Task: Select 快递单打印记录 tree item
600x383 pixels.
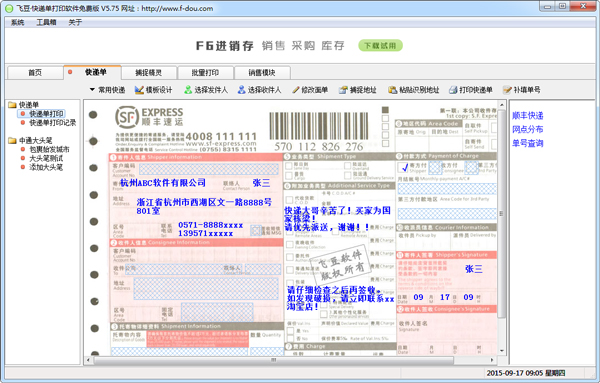Action: (x=53, y=122)
